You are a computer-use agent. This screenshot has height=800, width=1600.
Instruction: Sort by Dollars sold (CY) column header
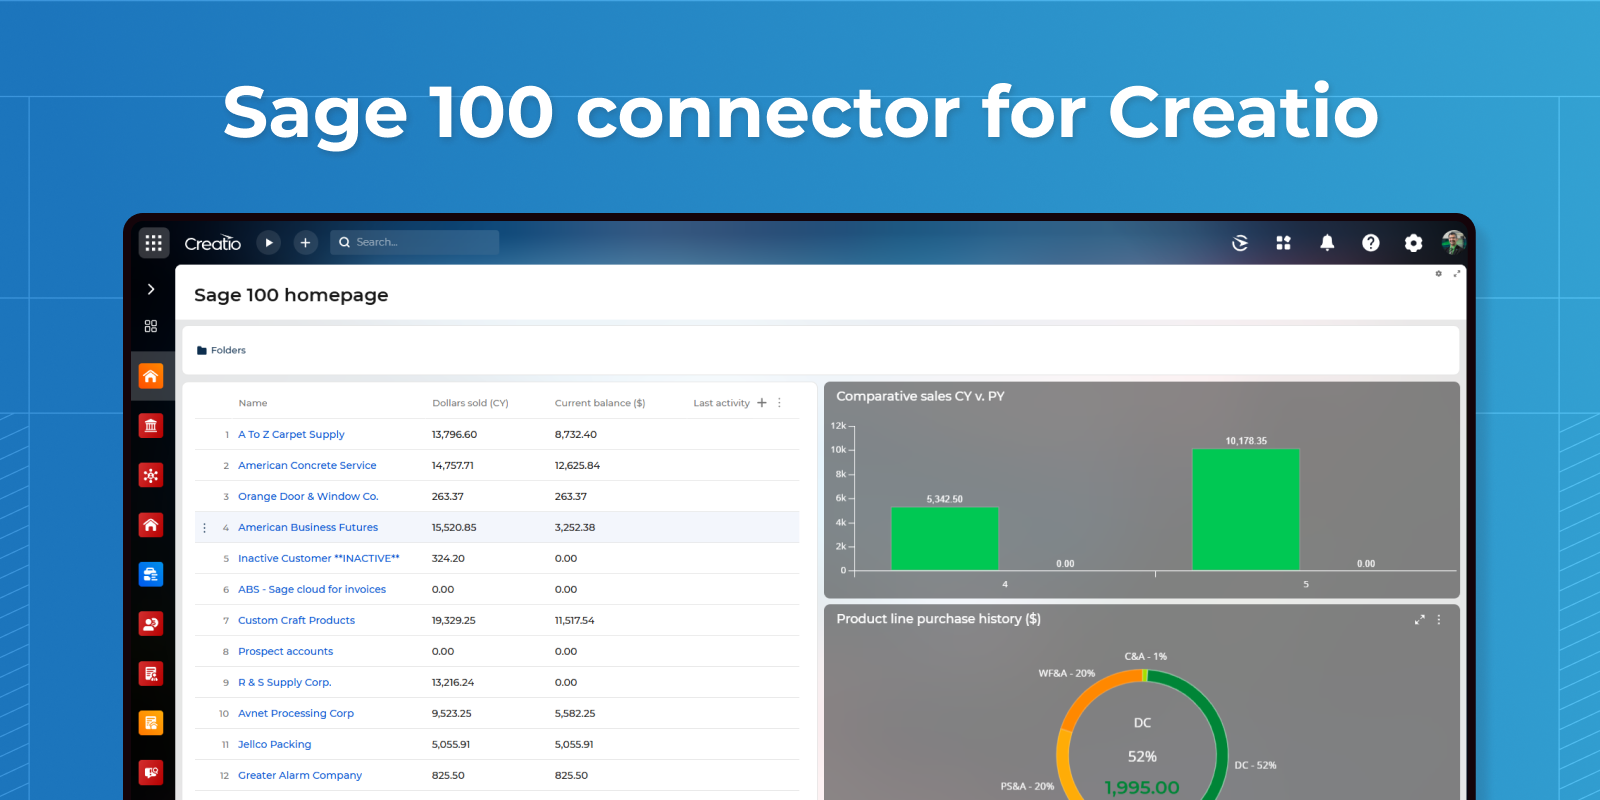point(470,403)
